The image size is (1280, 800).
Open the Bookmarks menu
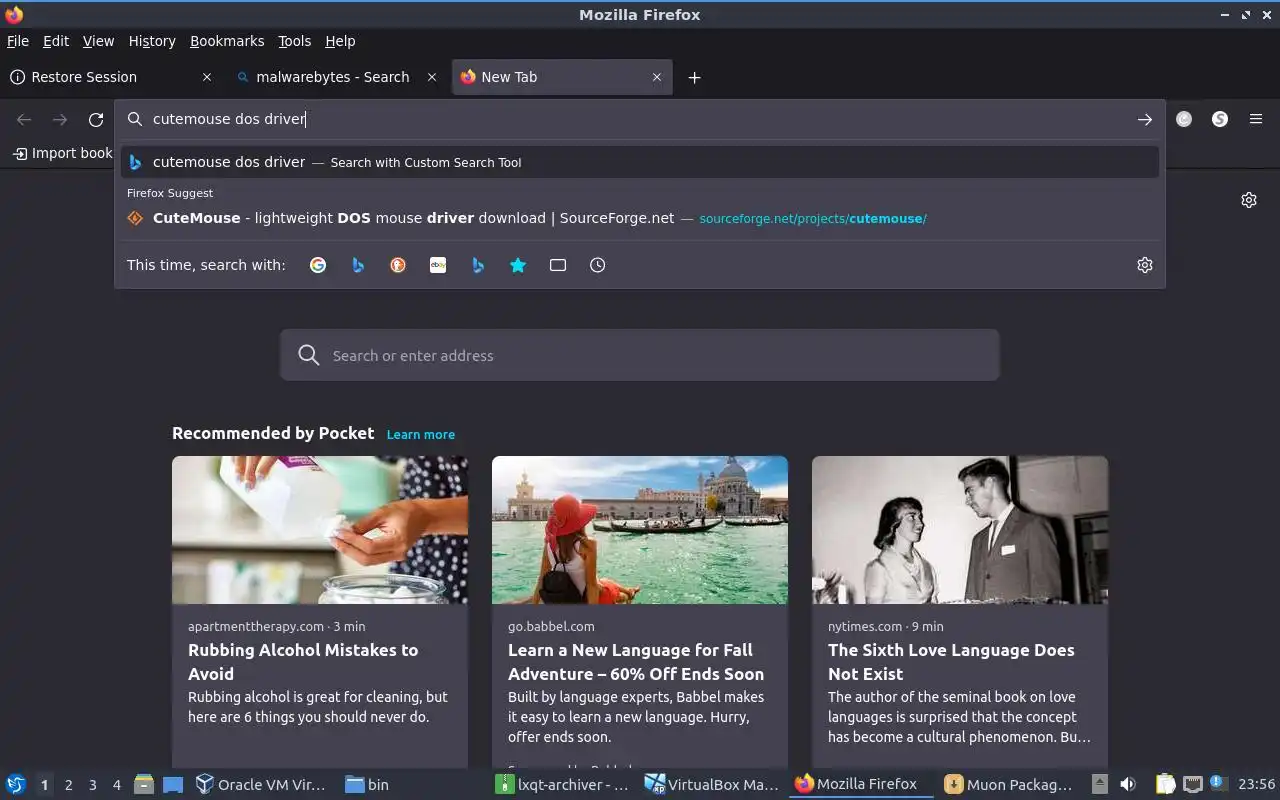[227, 41]
